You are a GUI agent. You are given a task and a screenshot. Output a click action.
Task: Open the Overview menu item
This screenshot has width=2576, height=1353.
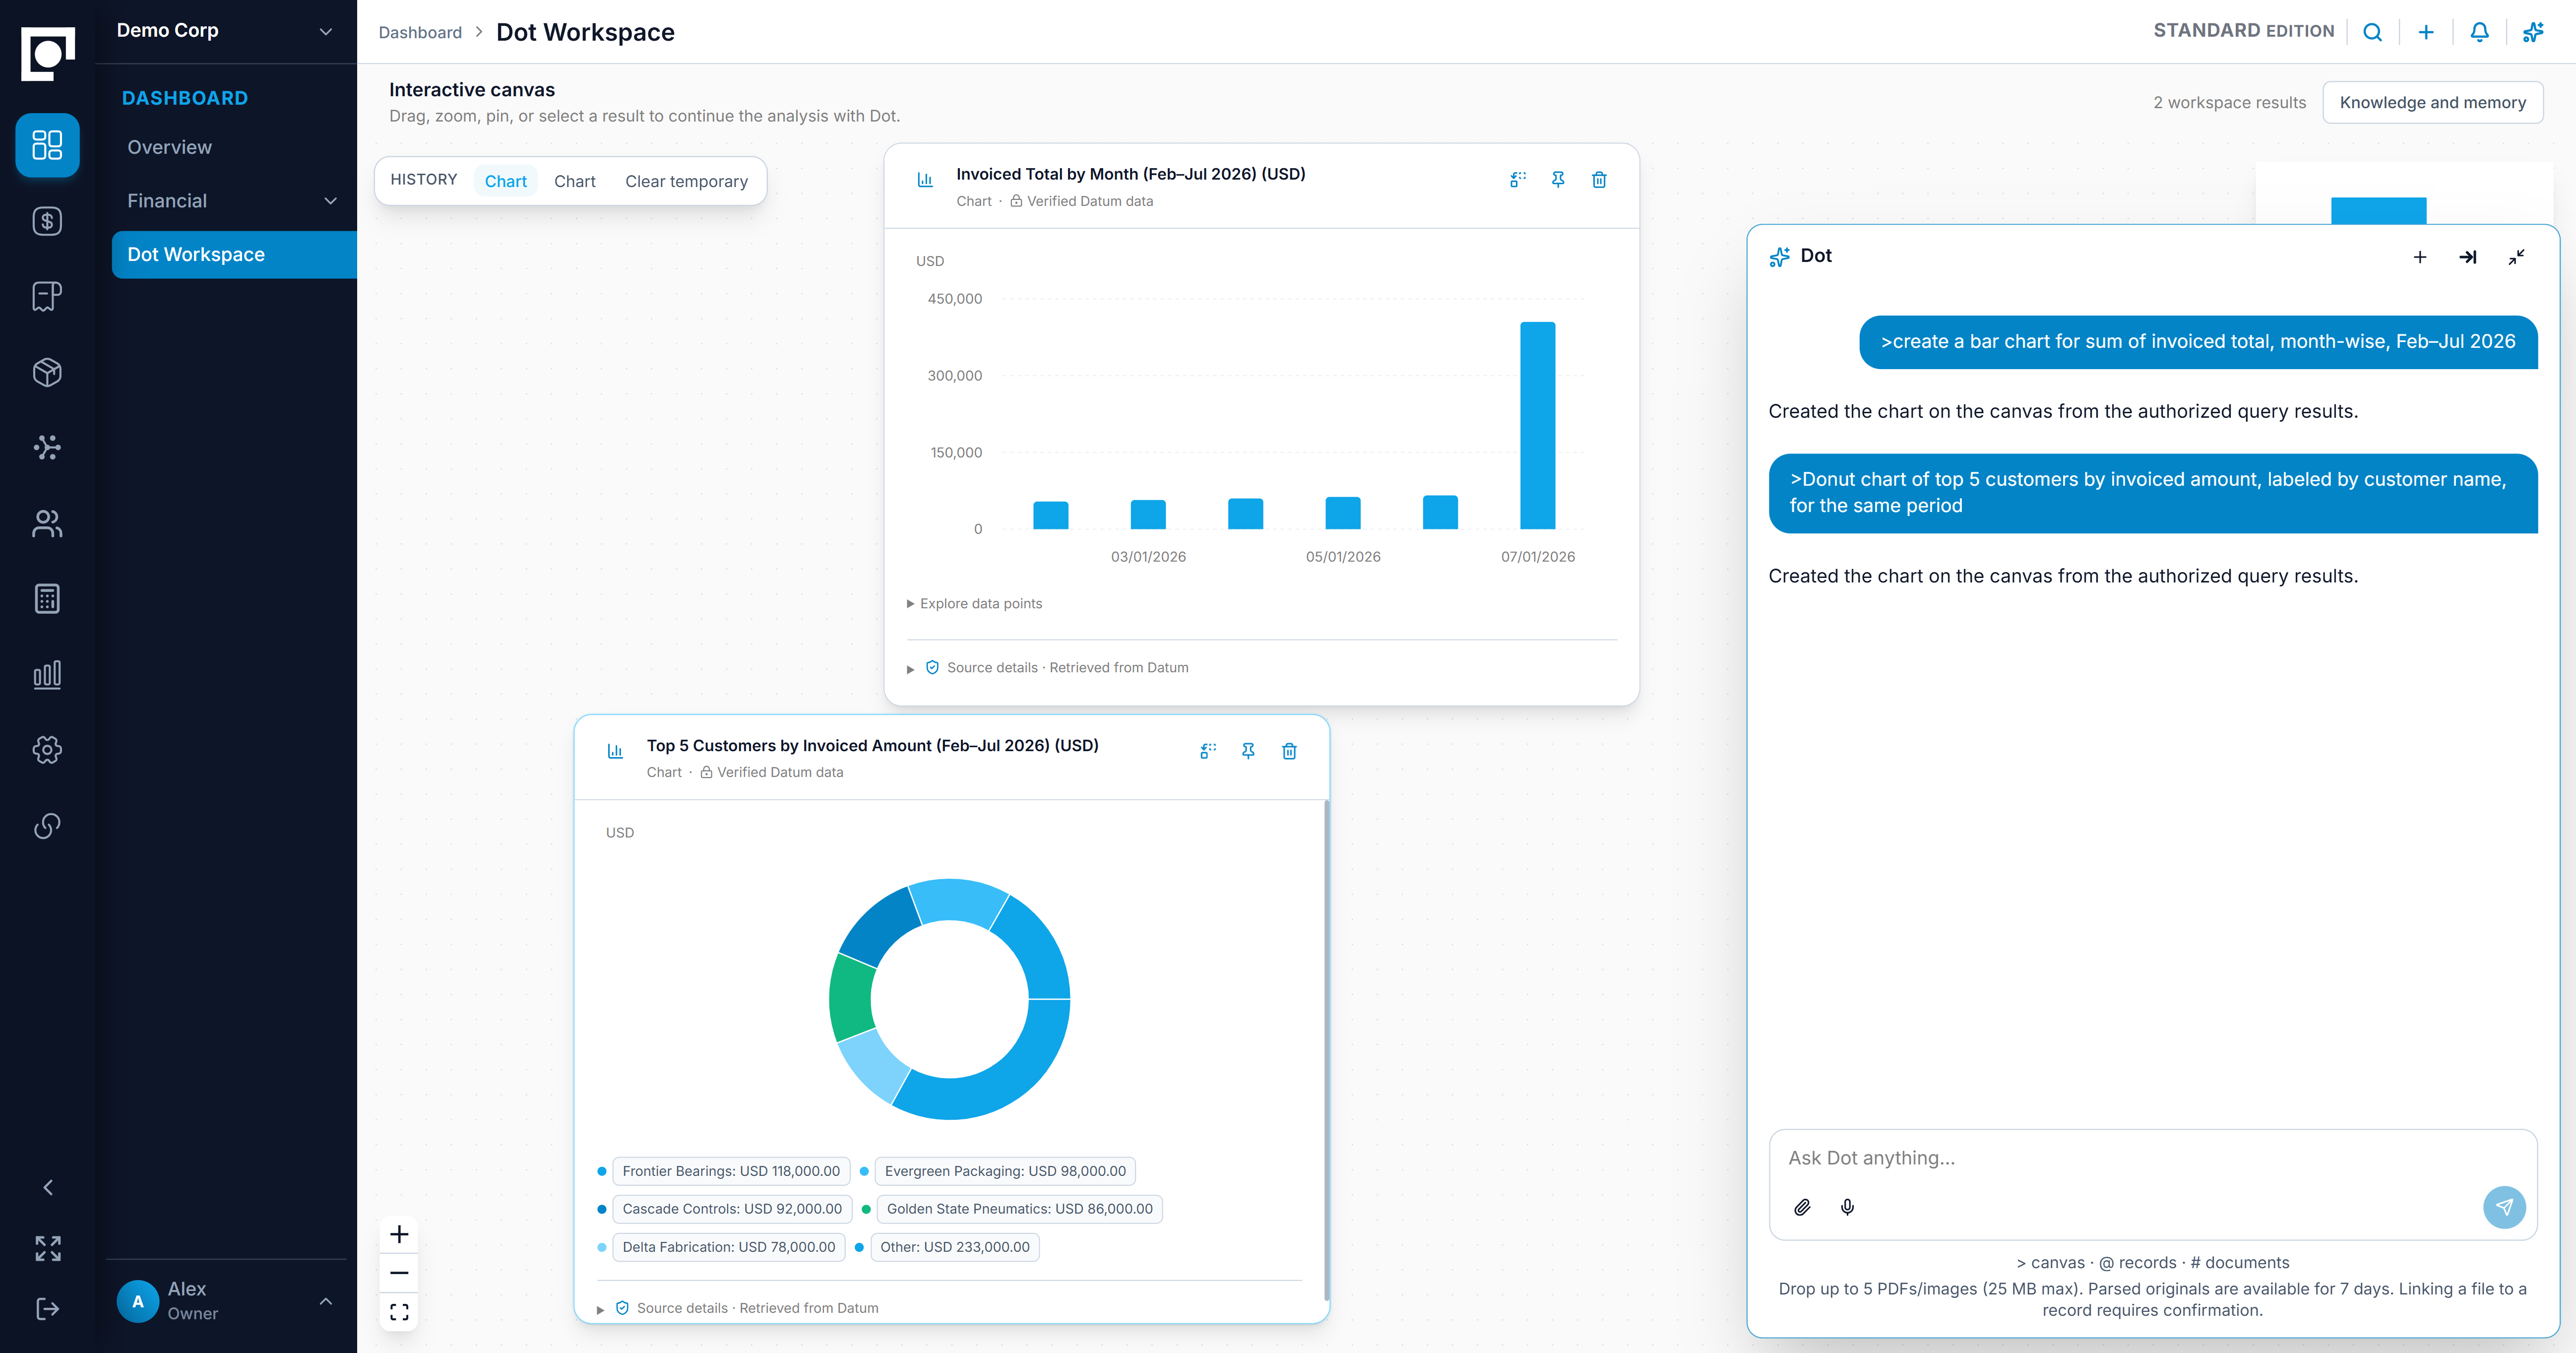[169, 147]
